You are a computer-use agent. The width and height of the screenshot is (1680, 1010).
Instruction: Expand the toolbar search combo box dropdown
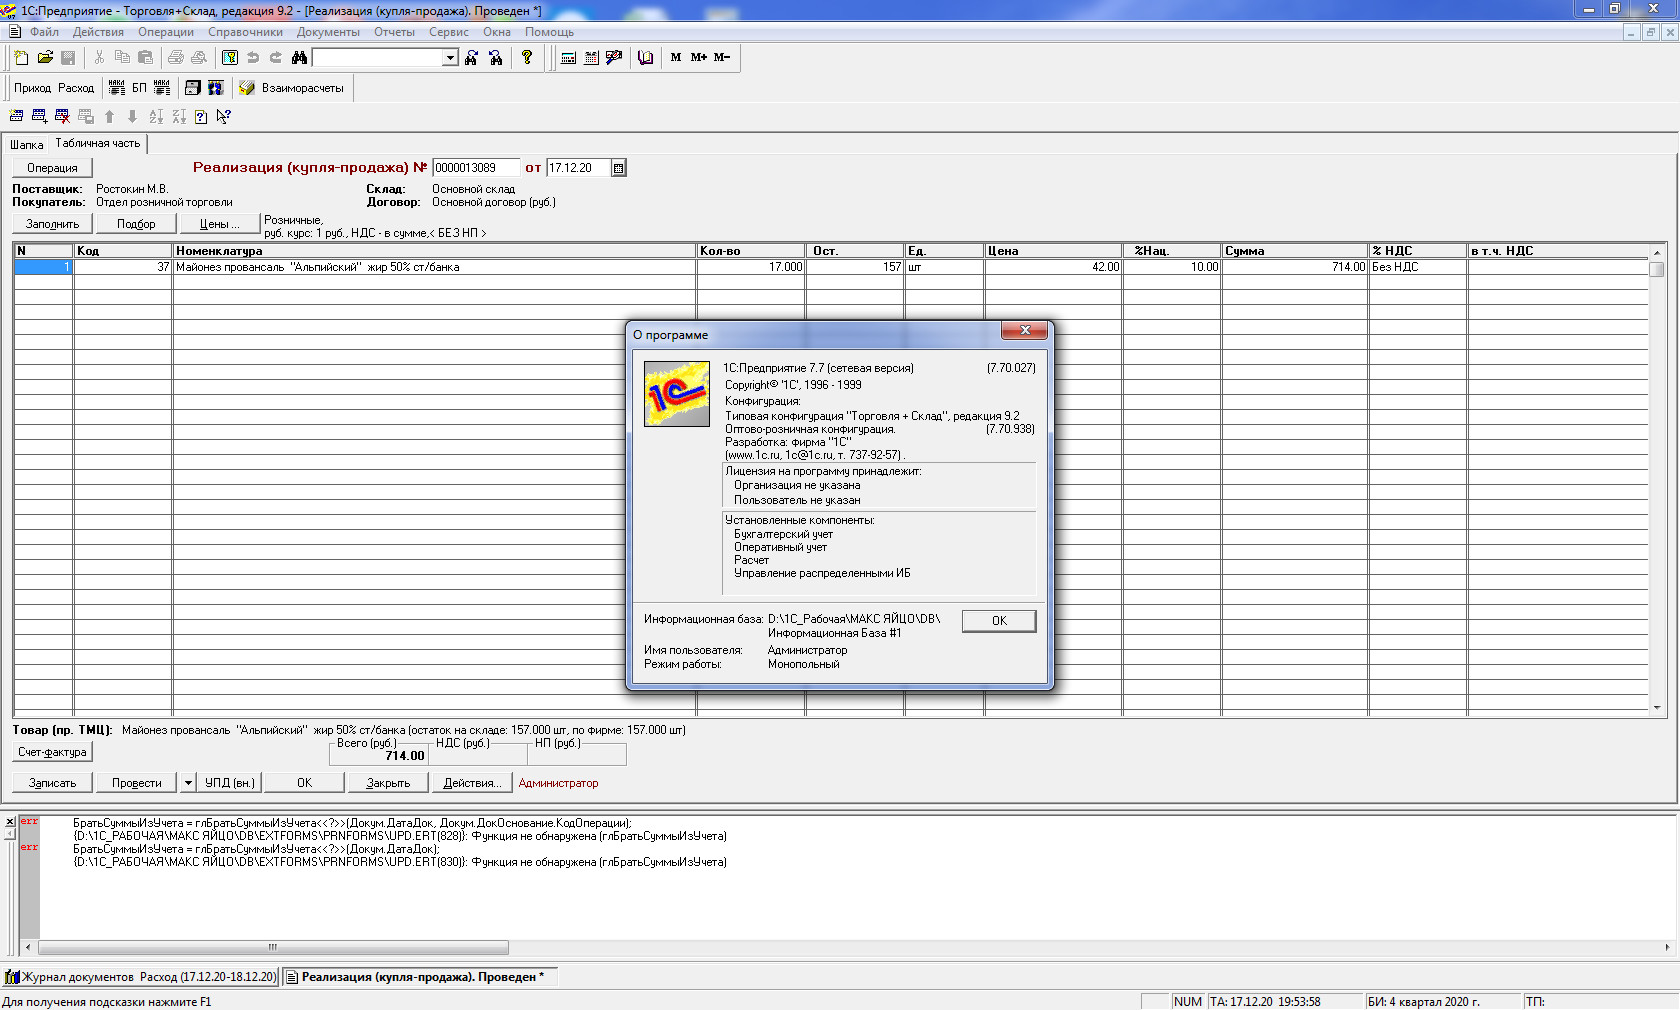click(x=450, y=58)
